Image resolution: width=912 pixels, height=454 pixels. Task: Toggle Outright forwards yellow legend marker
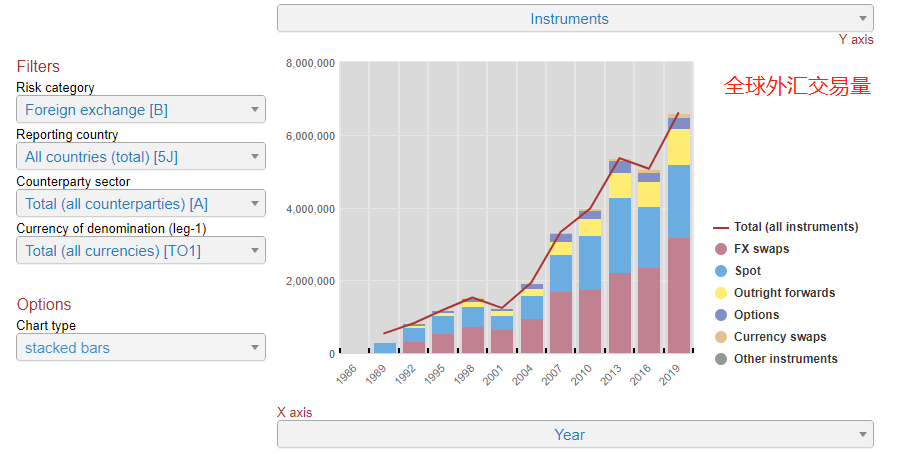[720, 293]
